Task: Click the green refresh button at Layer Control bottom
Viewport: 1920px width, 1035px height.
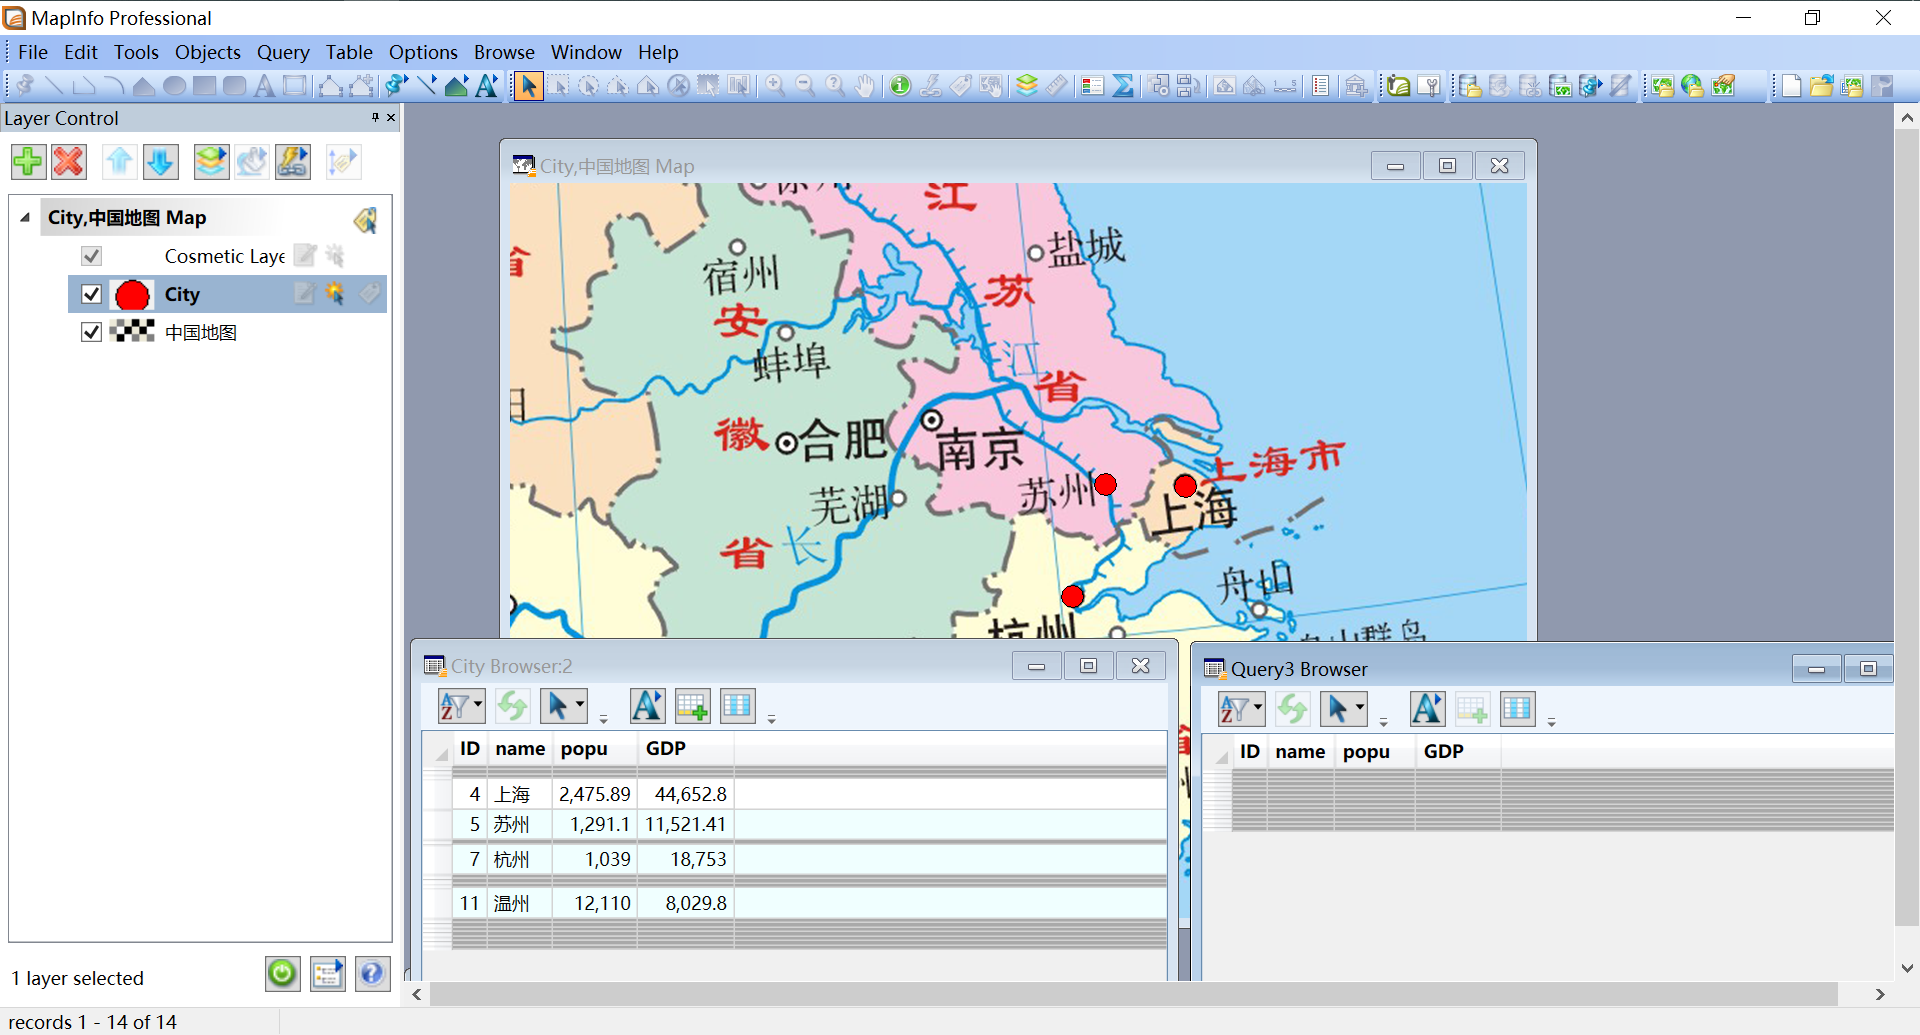Action: [282, 973]
